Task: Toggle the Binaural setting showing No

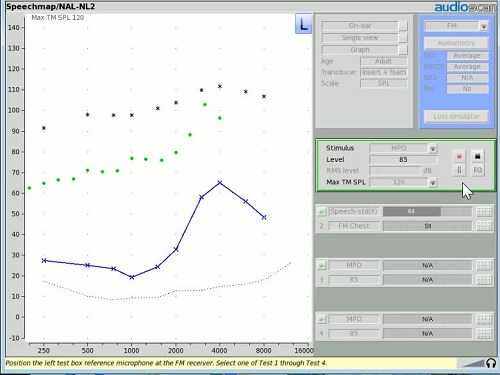Action: (x=467, y=89)
